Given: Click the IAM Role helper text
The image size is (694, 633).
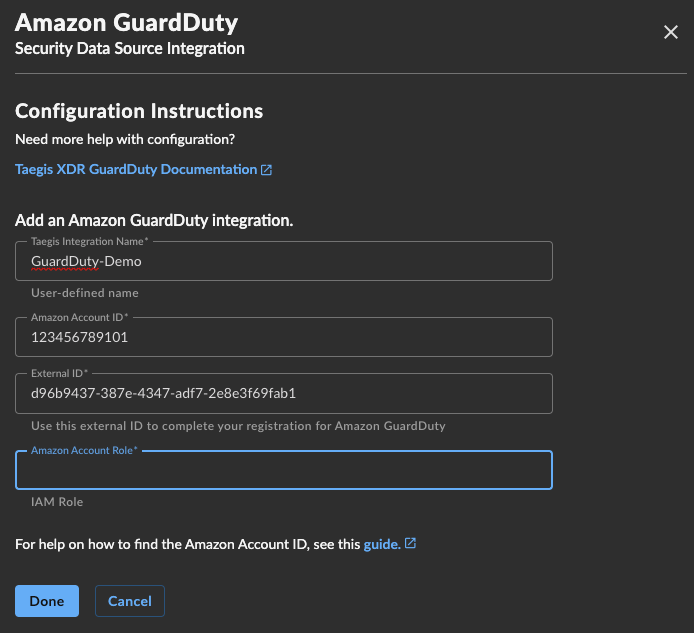Looking at the screenshot, I should (x=57, y=502).
